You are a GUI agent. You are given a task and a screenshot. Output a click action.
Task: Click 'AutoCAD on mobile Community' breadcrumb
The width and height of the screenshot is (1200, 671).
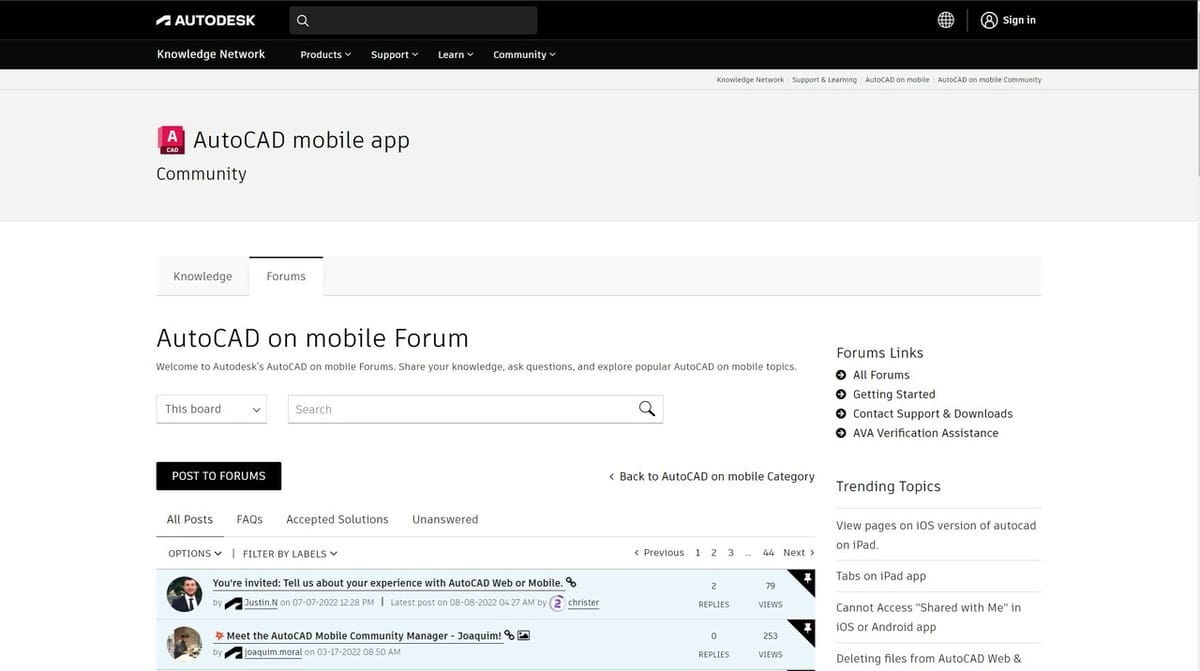click(989, 80)
